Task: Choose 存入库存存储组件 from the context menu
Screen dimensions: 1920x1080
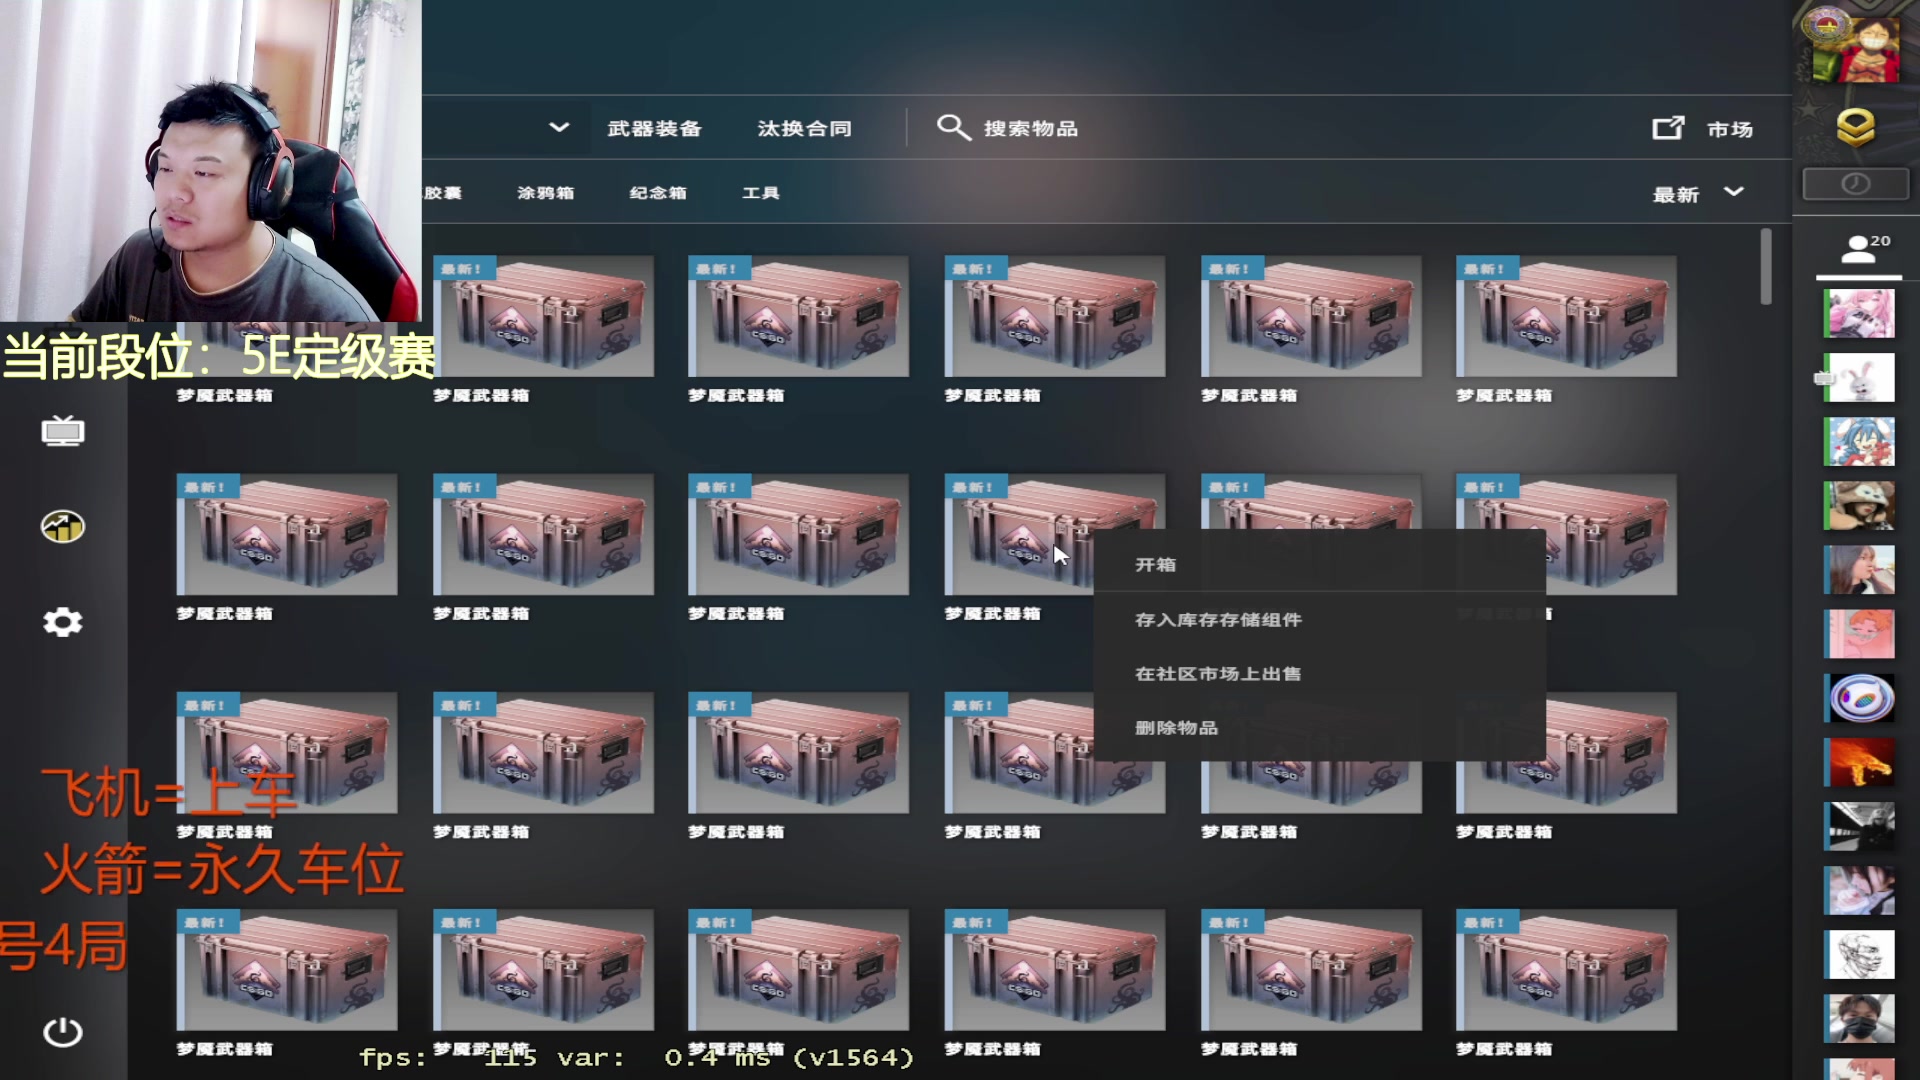Action: coord(1319,620)
